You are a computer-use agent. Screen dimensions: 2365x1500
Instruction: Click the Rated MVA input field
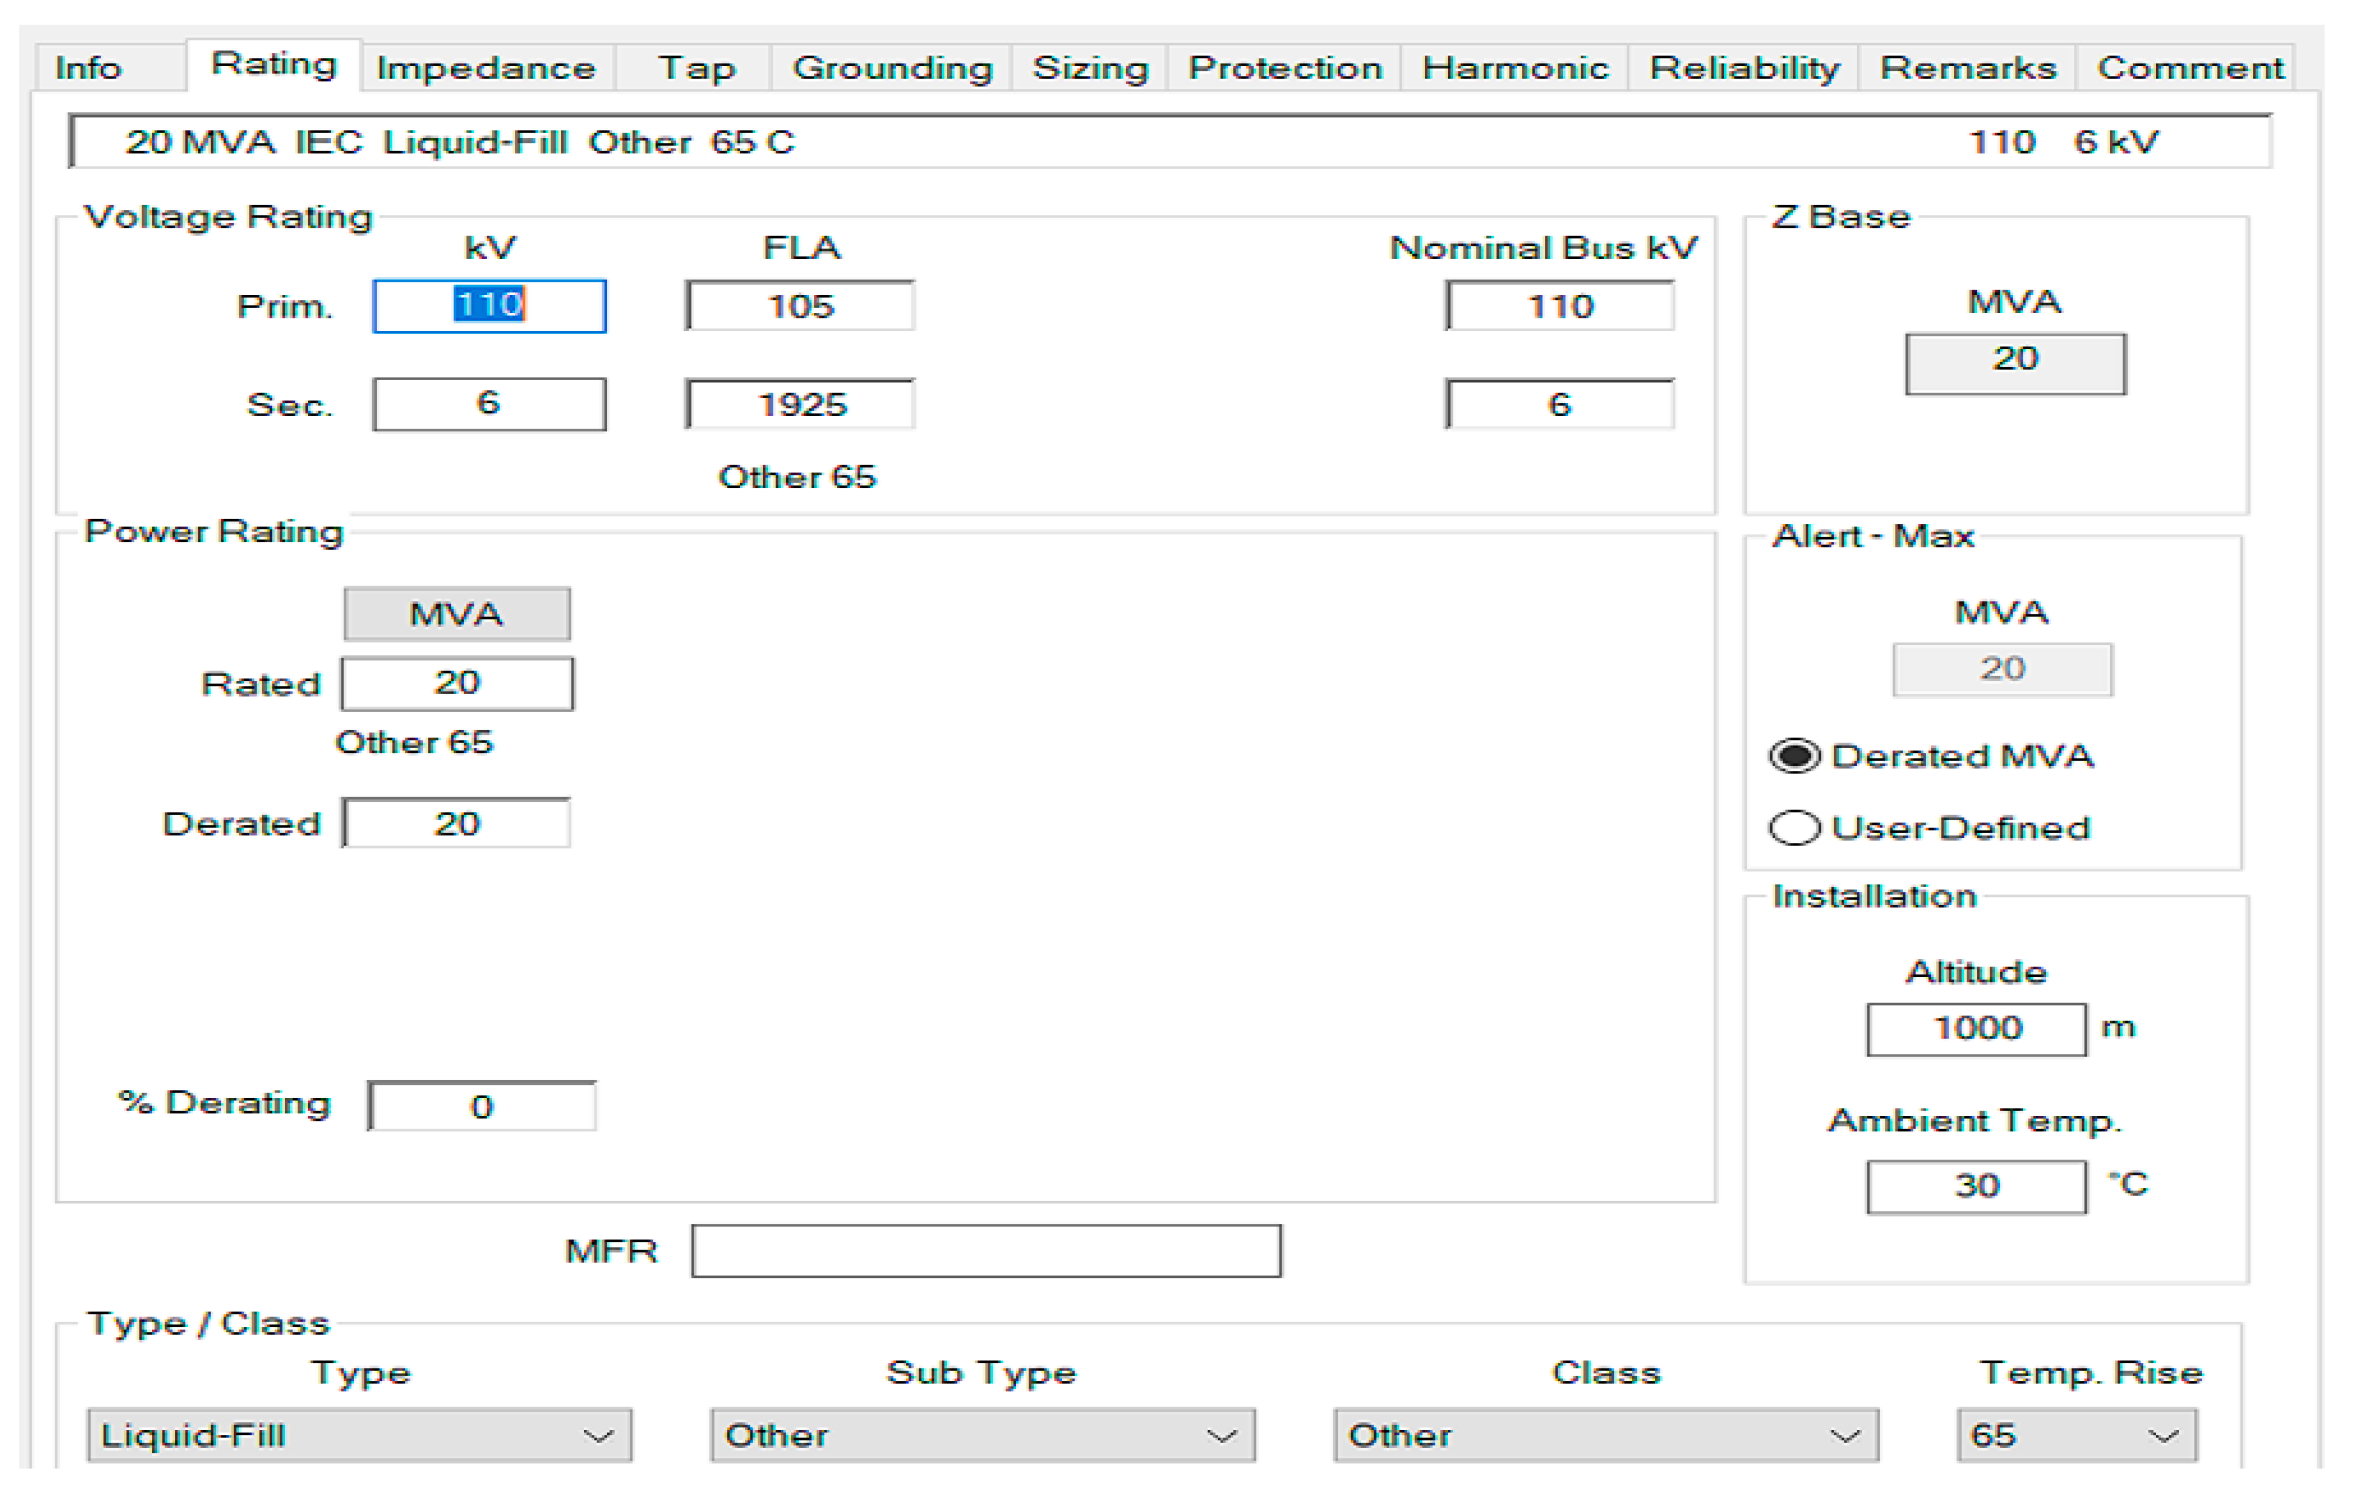click(457, 684)
